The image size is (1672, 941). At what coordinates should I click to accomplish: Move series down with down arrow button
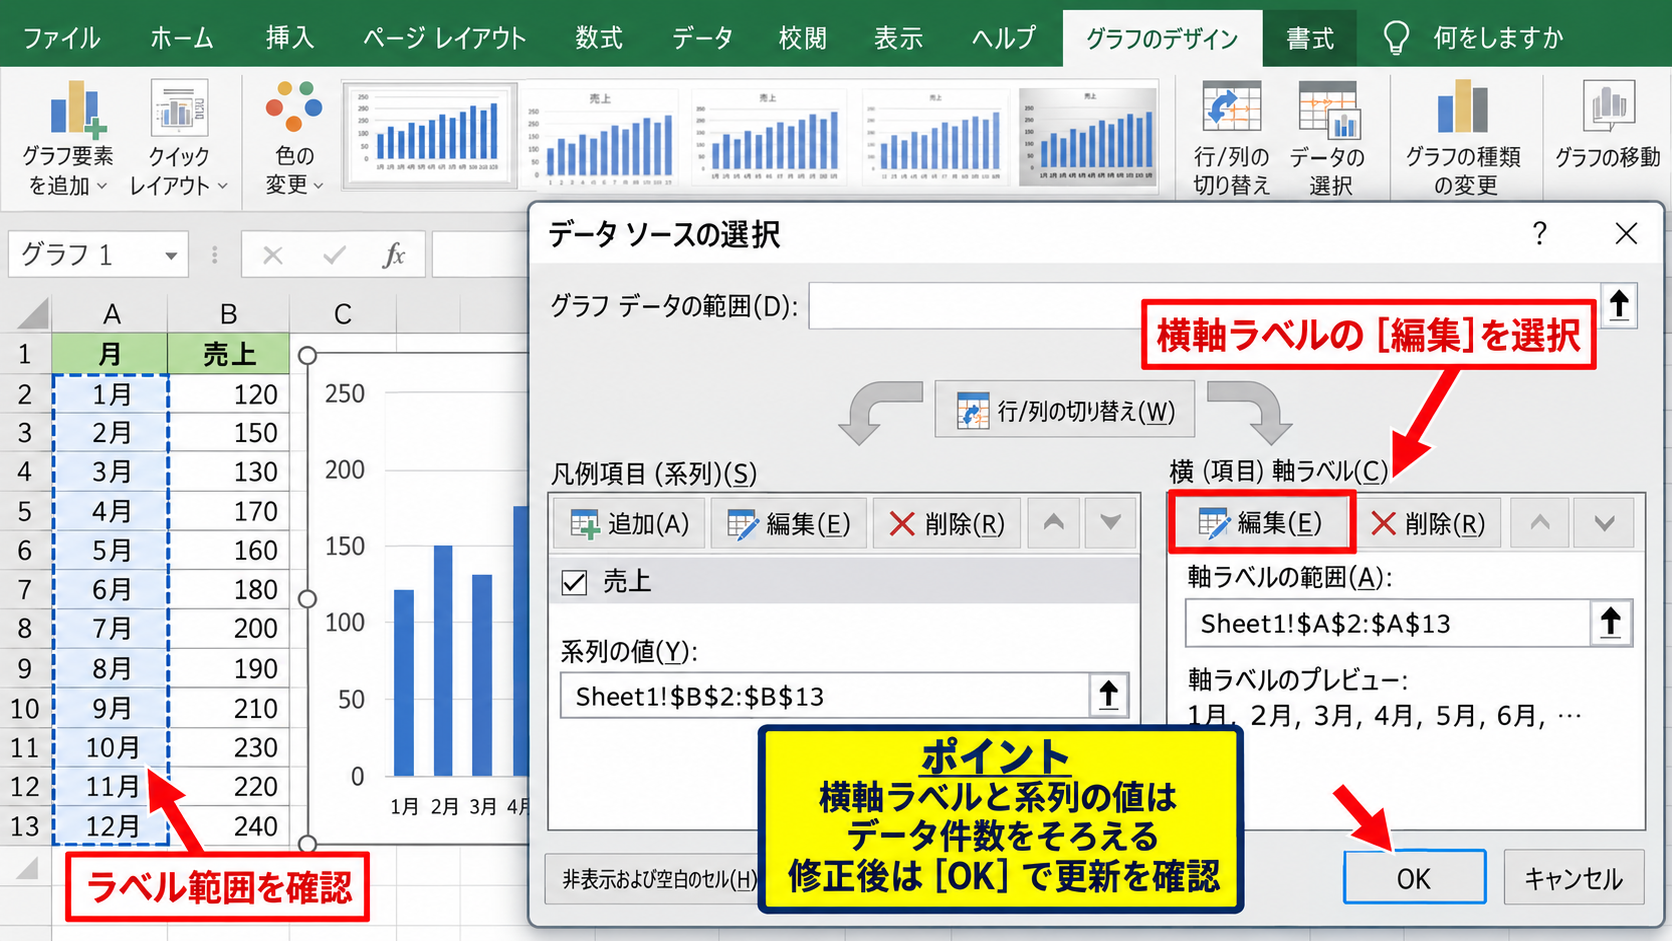click(x=1110, y=523)
